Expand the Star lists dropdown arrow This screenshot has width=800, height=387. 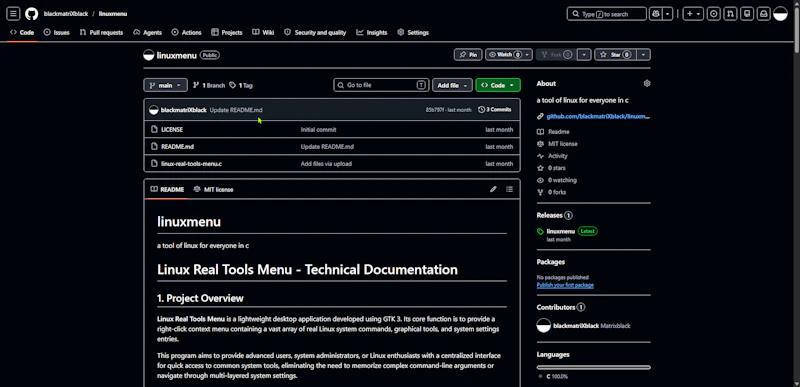click(x=644, y=55)
